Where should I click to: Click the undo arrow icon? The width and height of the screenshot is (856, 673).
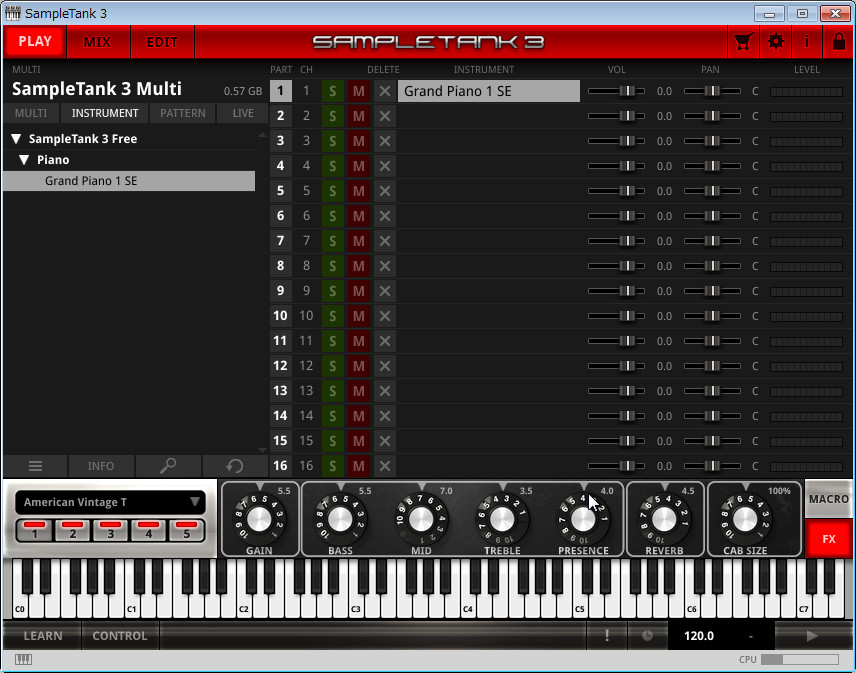(234, 465)
